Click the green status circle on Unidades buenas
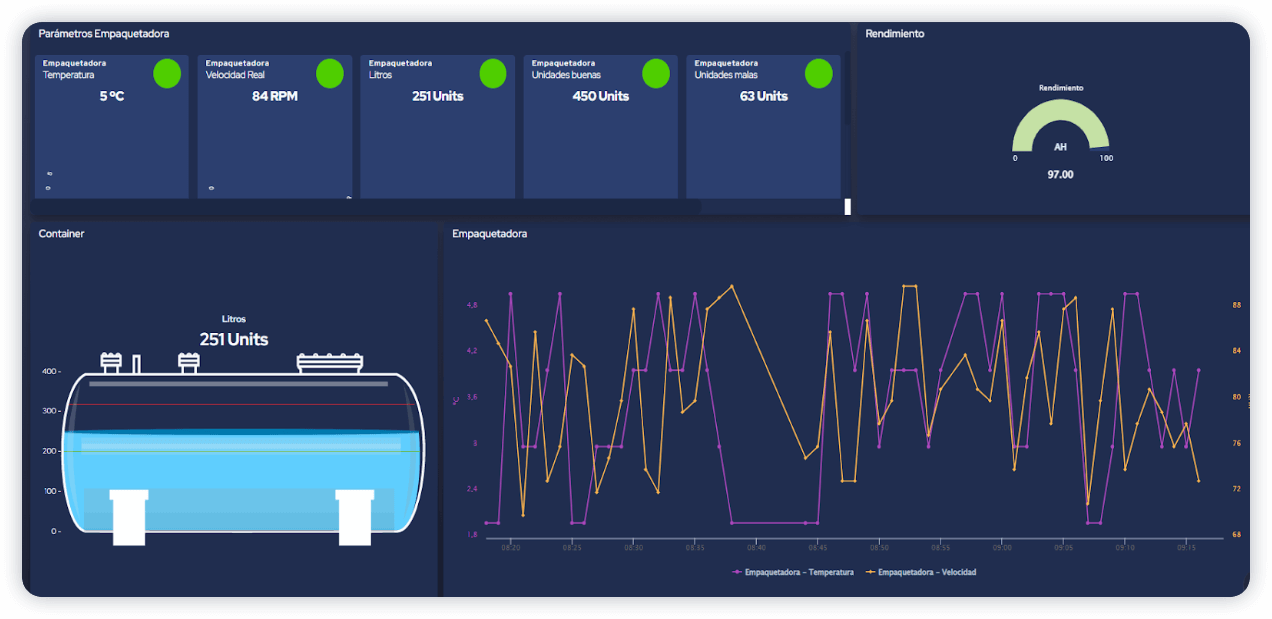1272x619 pixels. [656, 73]
